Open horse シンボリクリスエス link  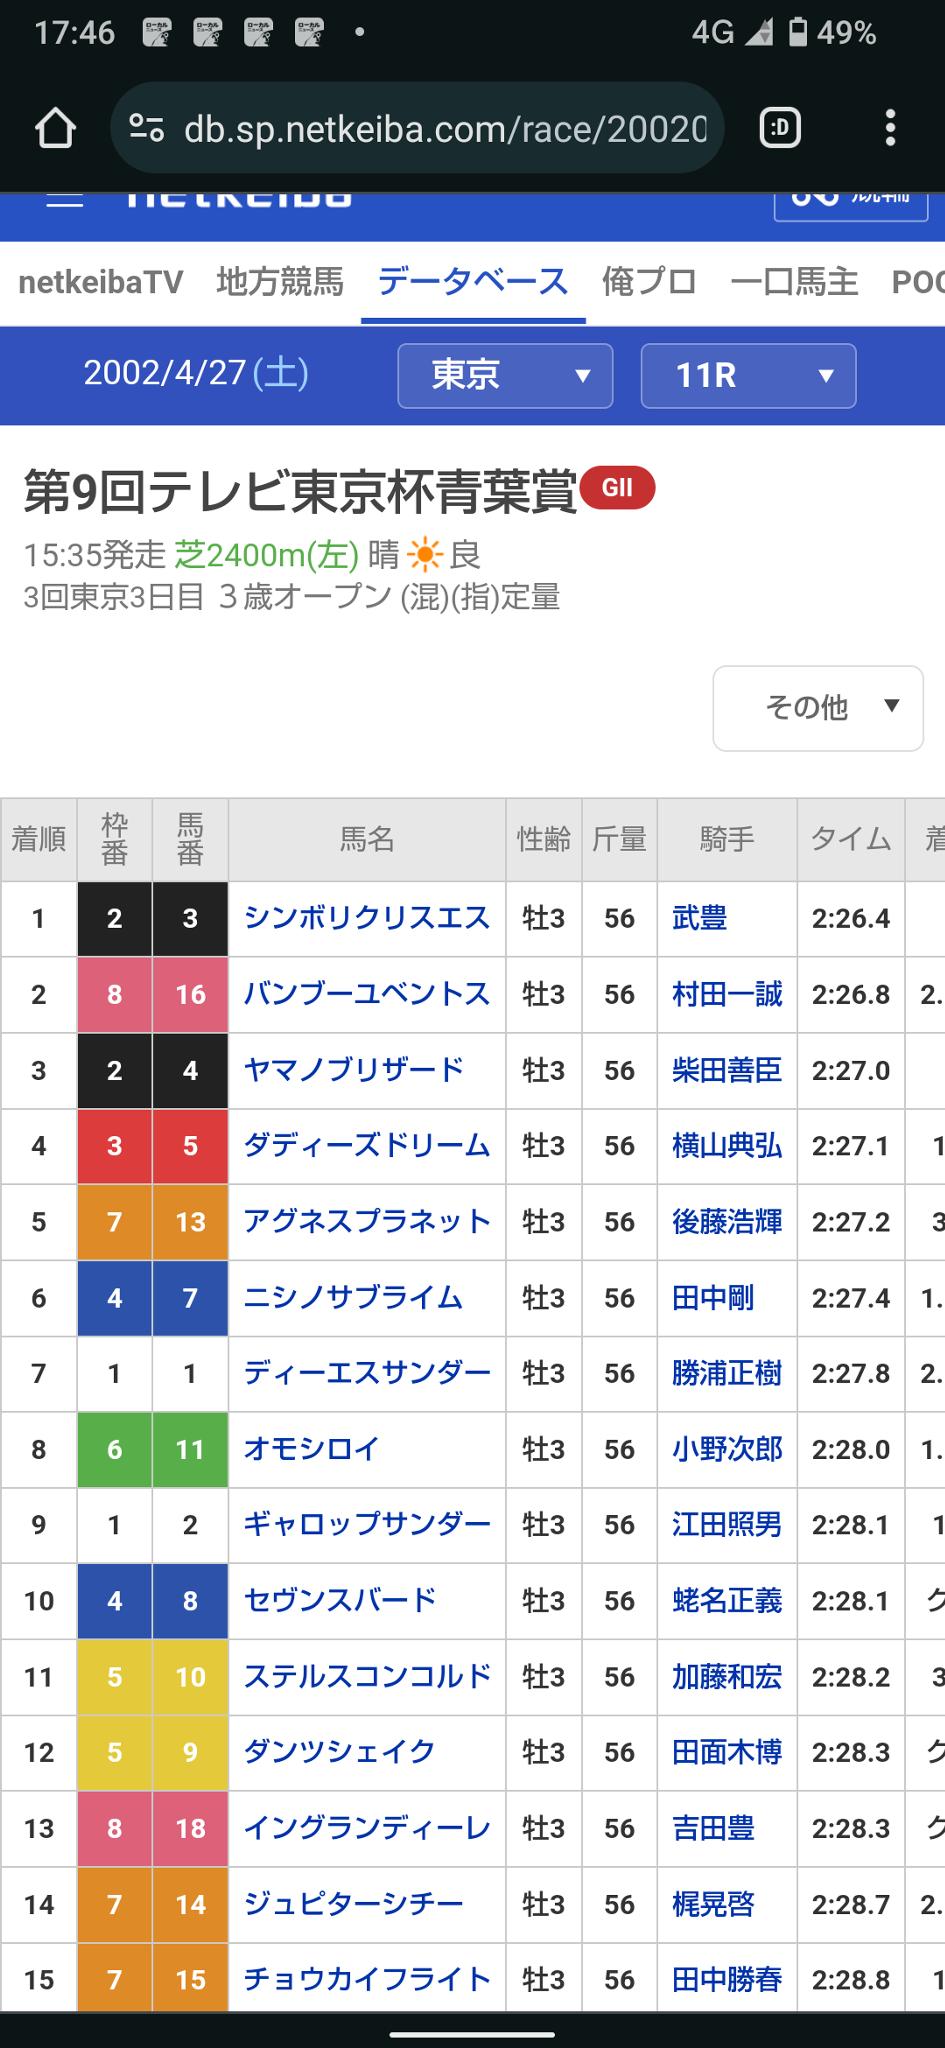(367, 918)
